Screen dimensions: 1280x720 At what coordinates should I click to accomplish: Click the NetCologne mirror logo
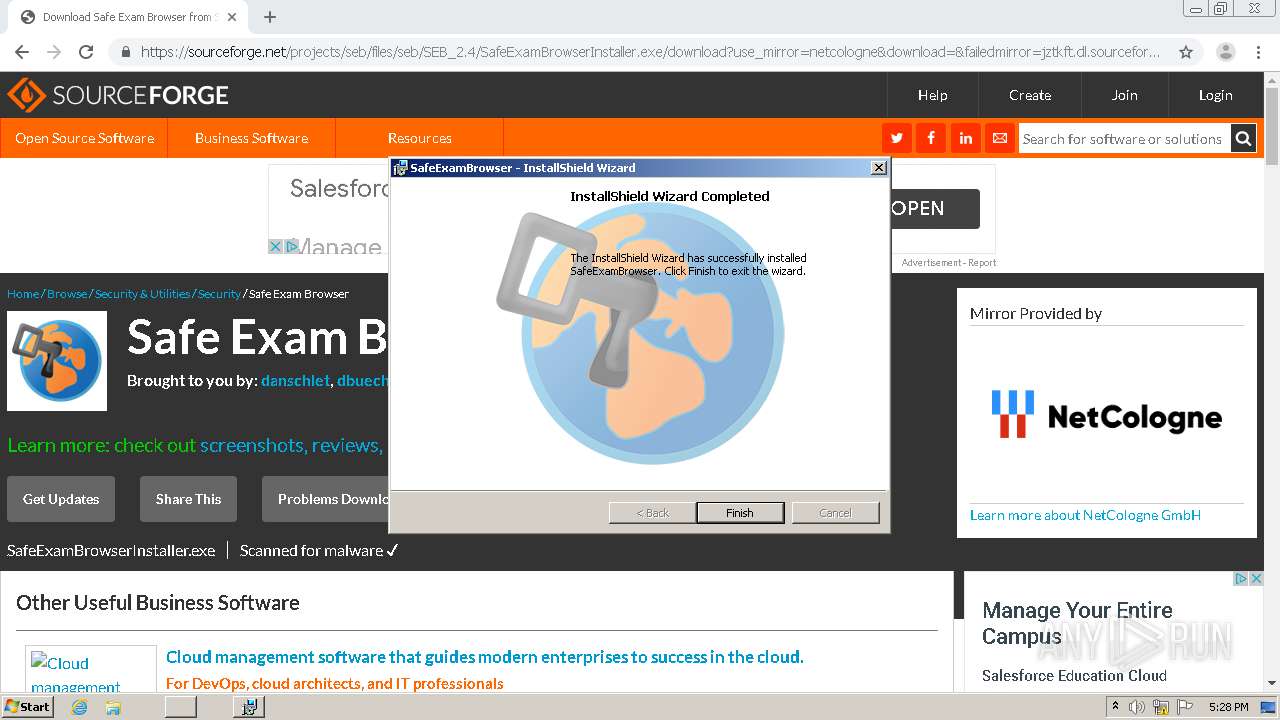[1106, 415]
